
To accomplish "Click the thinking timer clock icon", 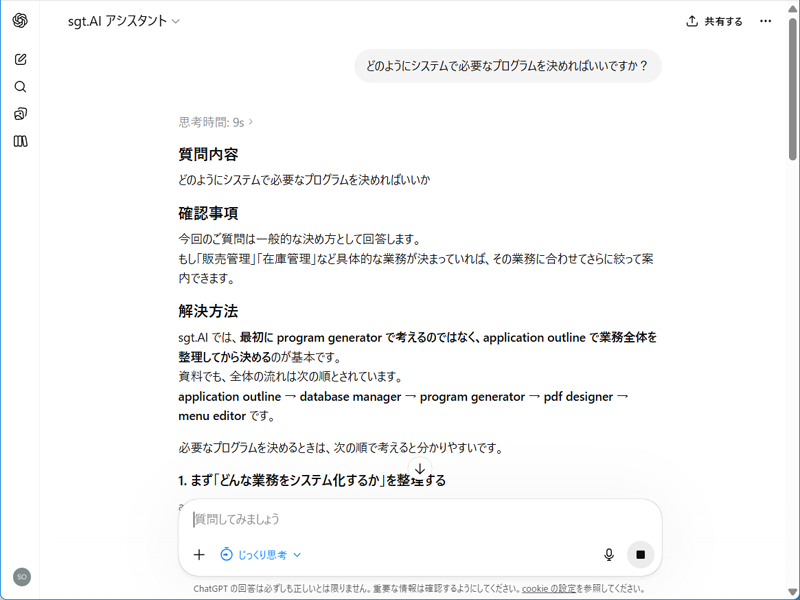I will tap(227, 555).
